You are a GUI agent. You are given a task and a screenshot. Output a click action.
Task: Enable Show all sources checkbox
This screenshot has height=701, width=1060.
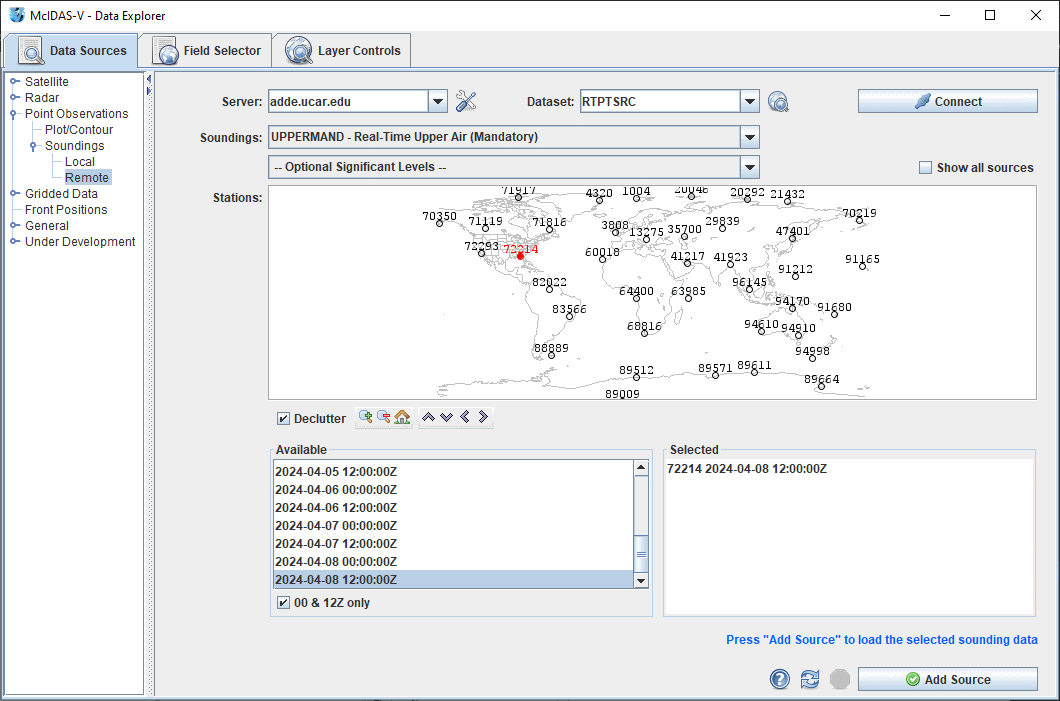tap(925, 167)
